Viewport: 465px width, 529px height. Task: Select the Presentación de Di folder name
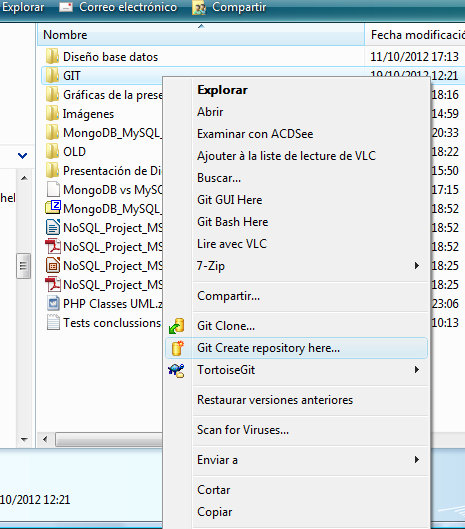pos(113,171)
